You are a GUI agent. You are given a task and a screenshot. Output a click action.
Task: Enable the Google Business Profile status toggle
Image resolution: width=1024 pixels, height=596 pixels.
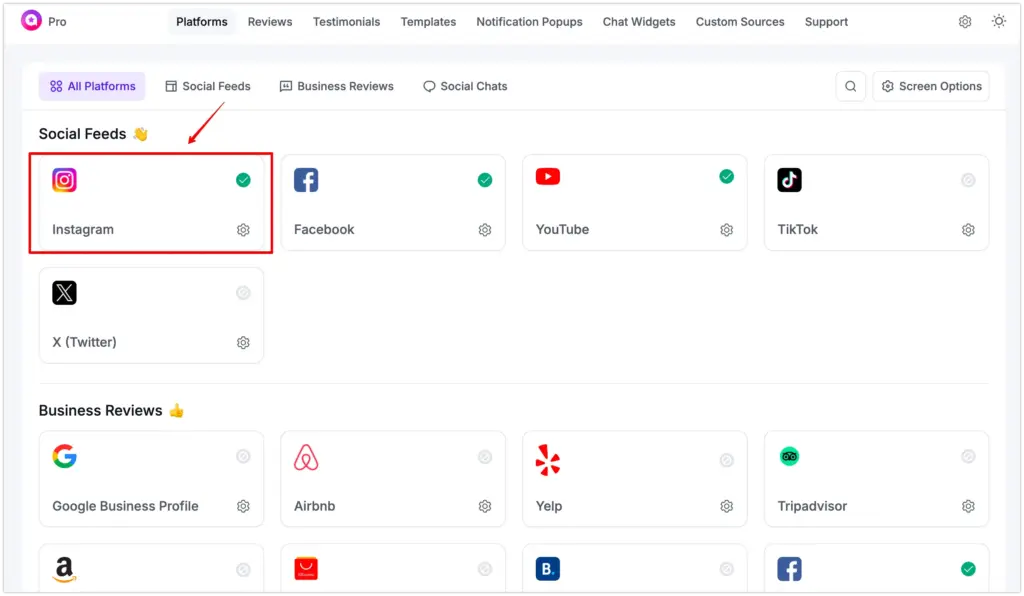pyautogui.click(x=243, y=457)
